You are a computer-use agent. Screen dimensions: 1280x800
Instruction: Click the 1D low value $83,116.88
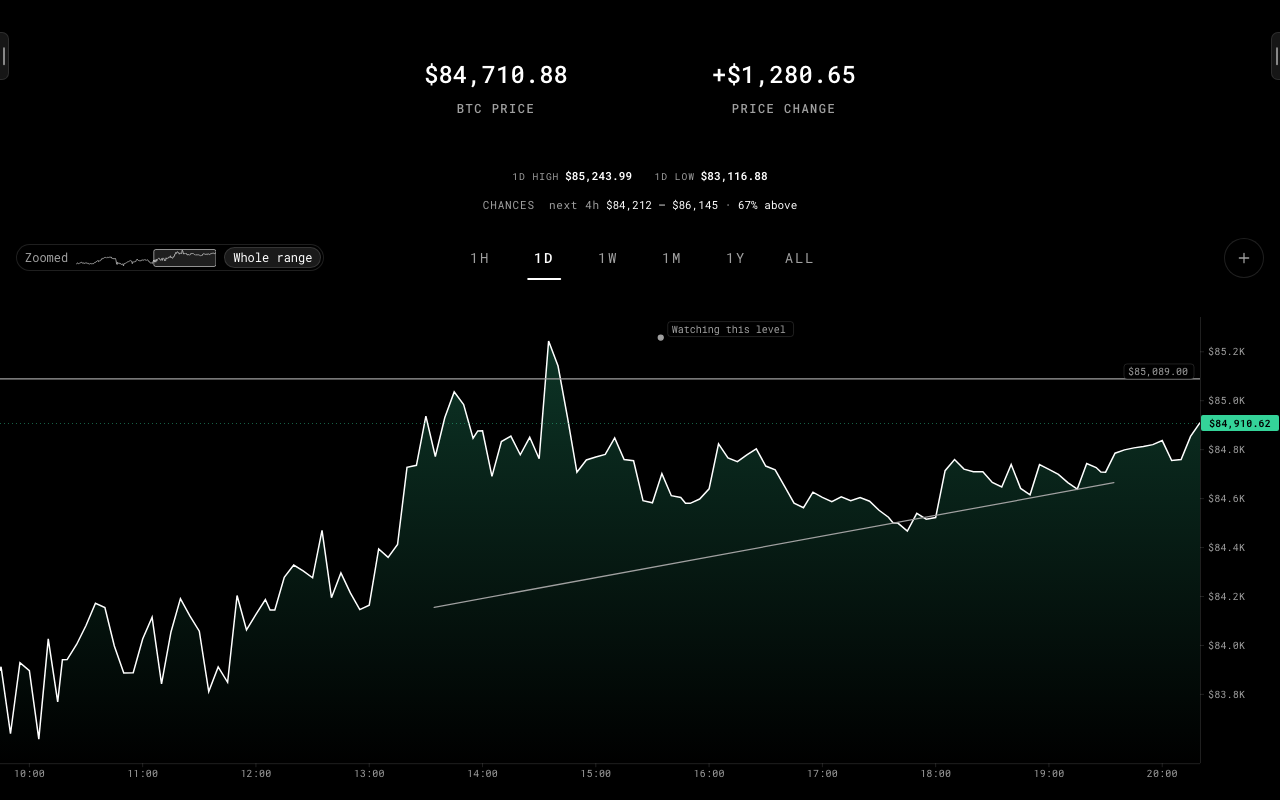point(734,176)
